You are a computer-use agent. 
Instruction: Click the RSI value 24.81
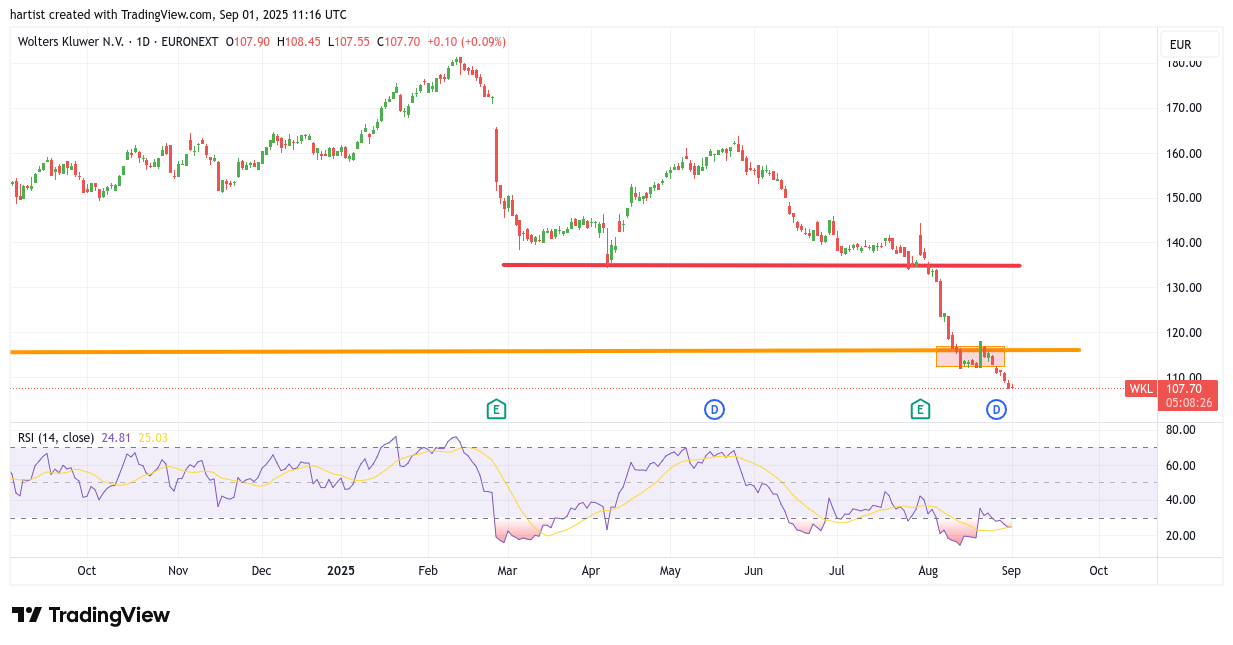tap(116, 438)
